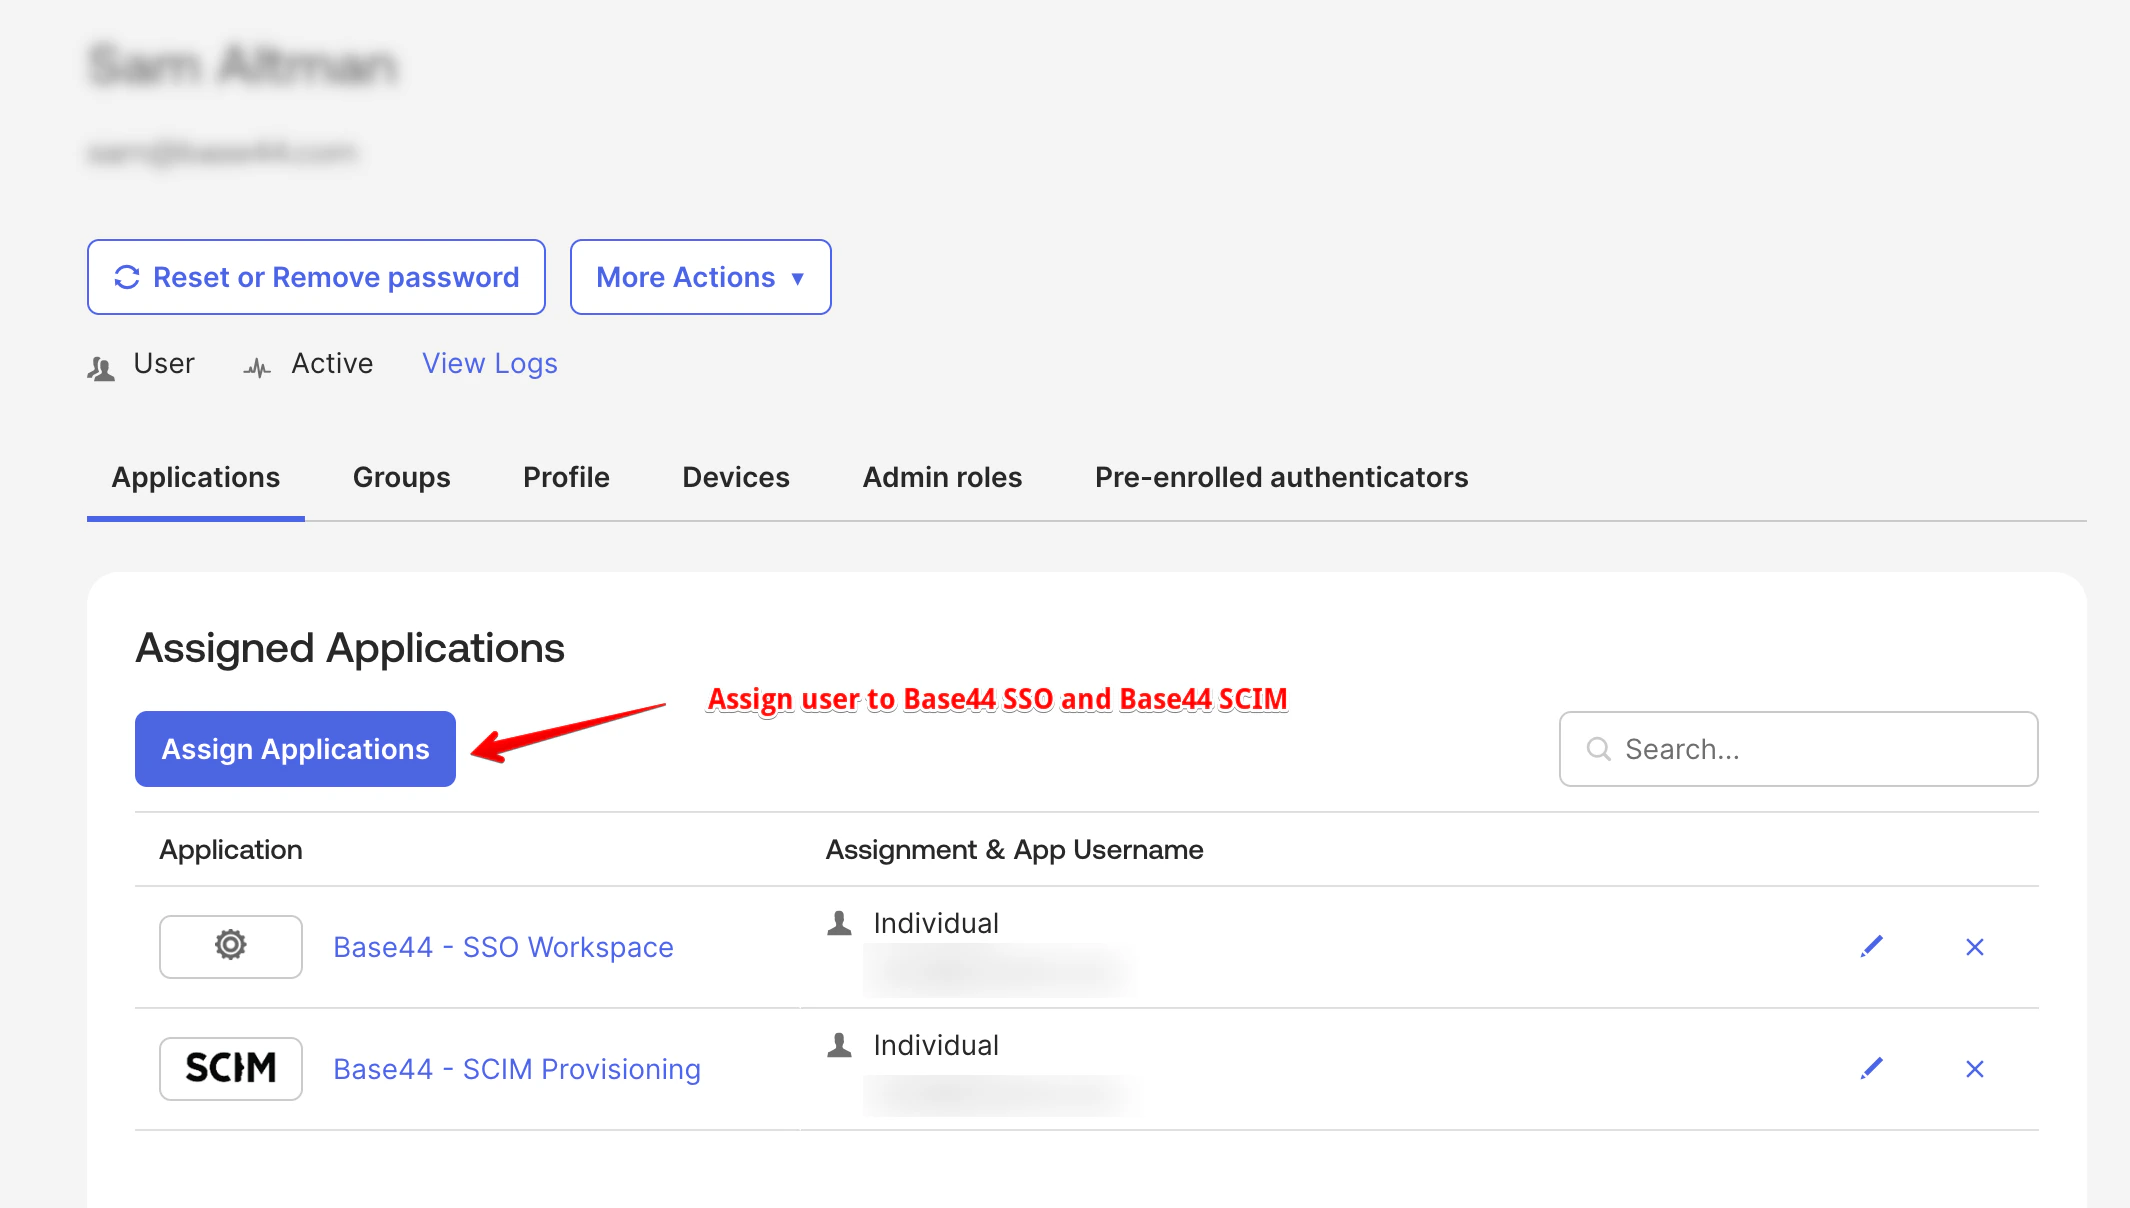Open the More Actions dropdown
This screenshot has width=2130, height=1208.
(x=700, y=277)
